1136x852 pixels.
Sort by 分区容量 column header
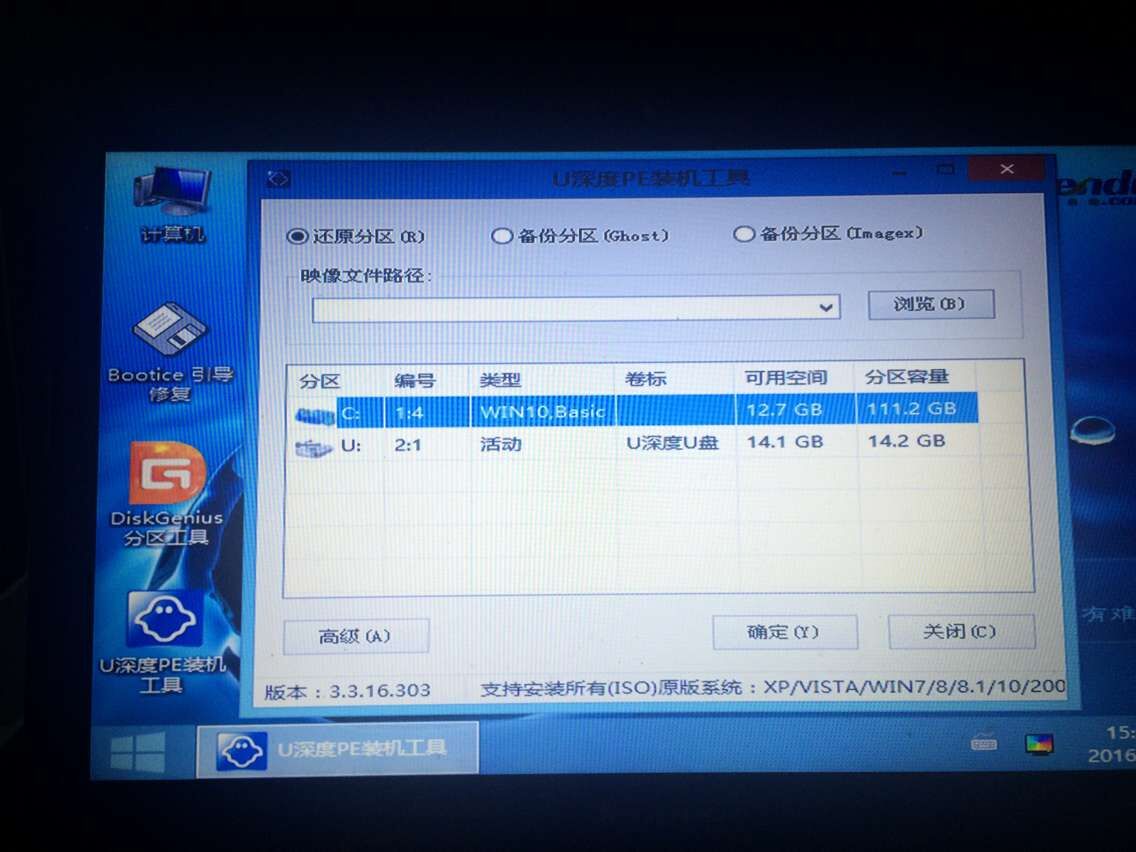pos(906,377)
